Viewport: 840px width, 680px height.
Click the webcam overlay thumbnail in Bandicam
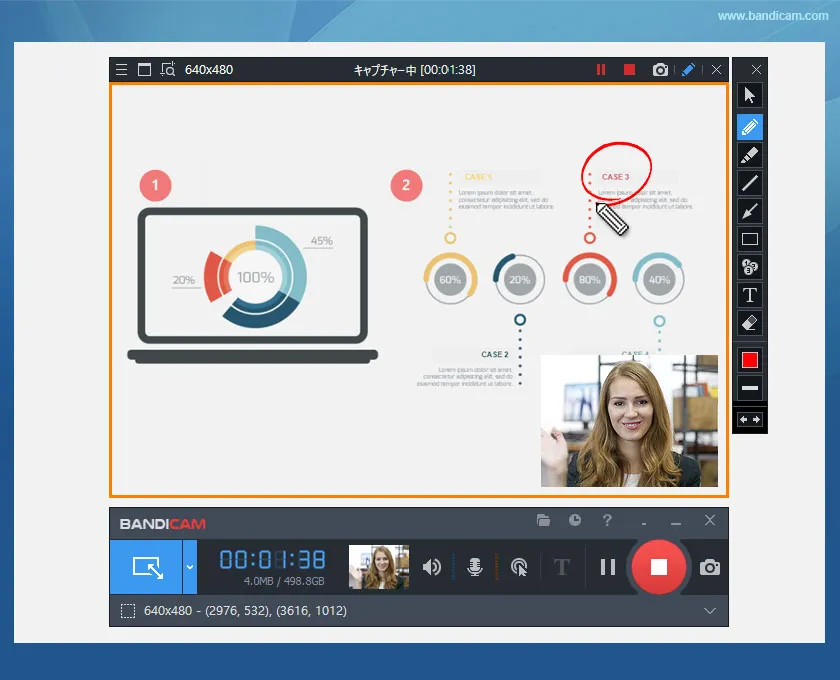[x=379, y=567]
